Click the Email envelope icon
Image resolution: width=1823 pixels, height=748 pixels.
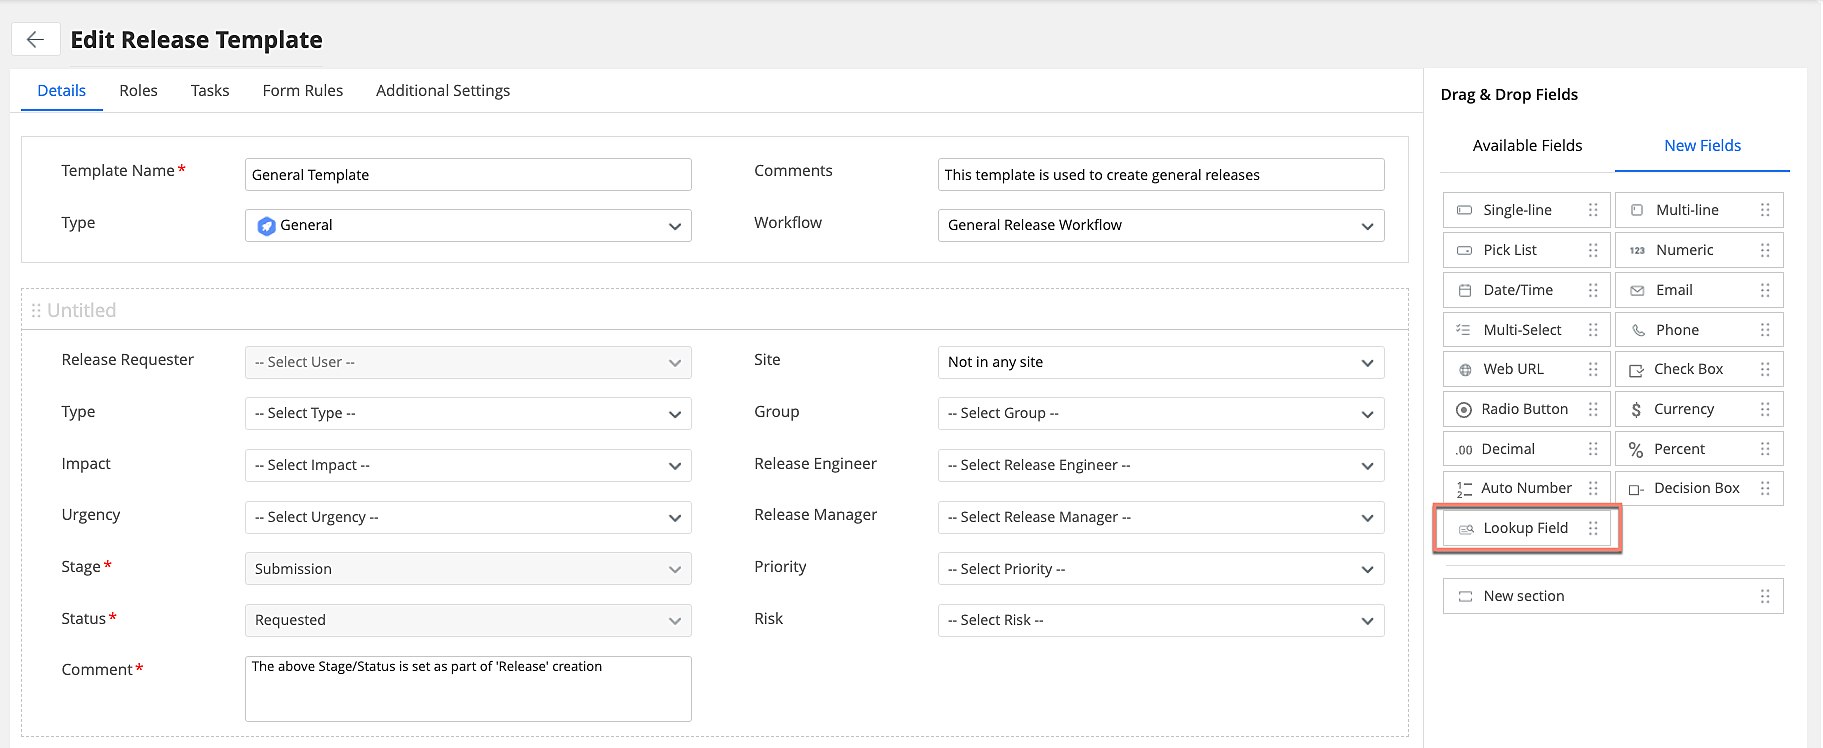click(1637, 291)
